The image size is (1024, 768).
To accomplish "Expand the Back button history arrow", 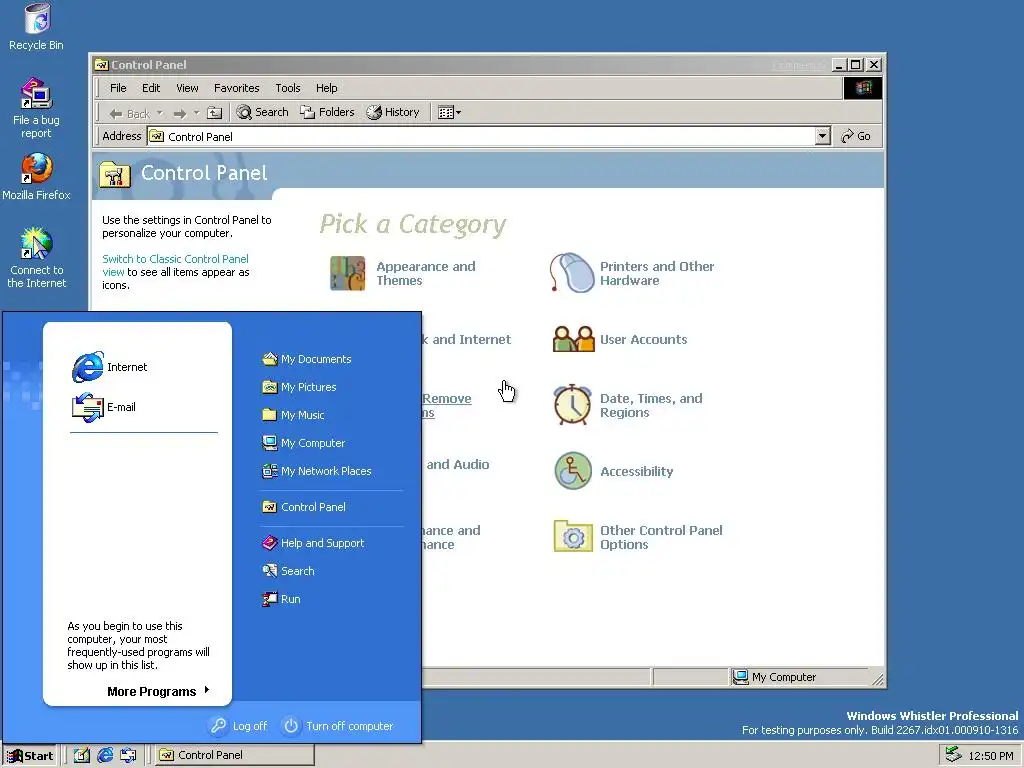I will click(160, 113).
